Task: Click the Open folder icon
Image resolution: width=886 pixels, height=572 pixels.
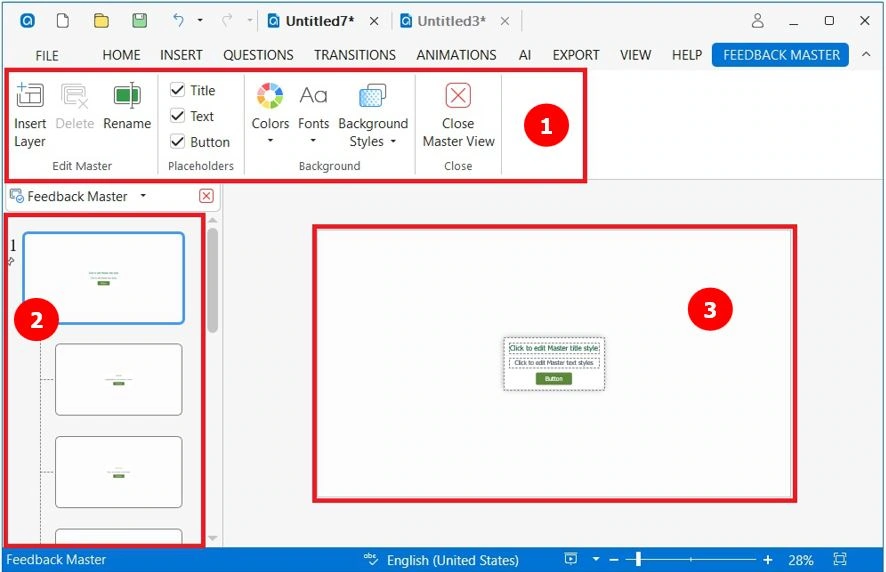Action: coord(101,21)
